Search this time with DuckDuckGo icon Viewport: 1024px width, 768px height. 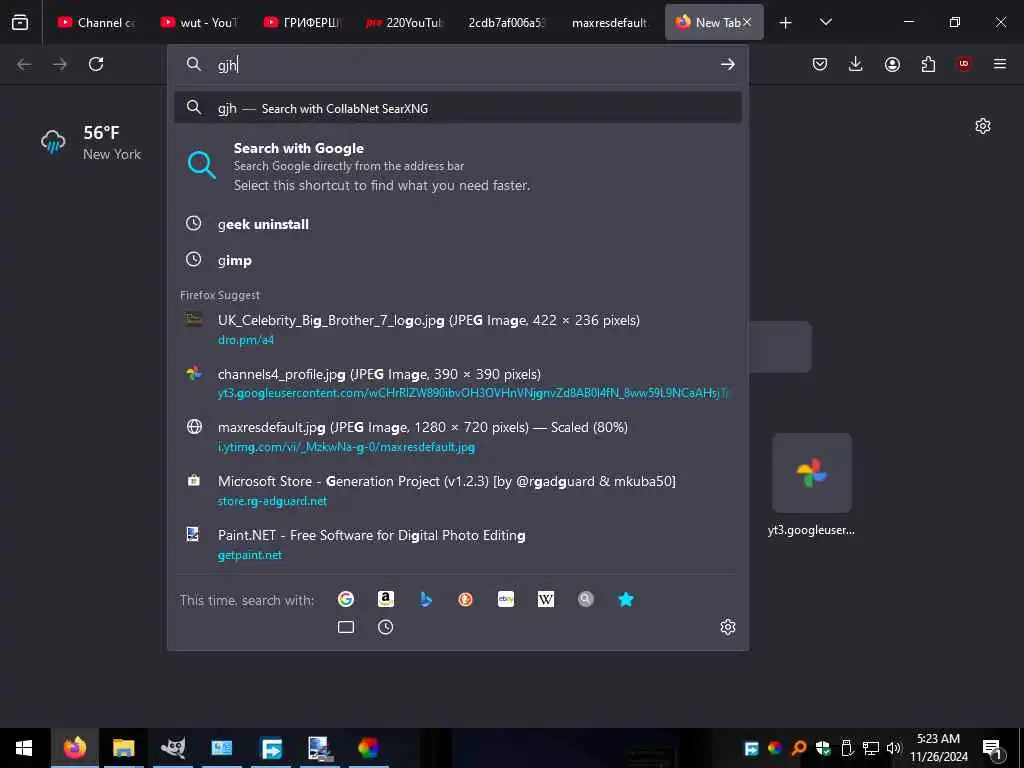466,599
